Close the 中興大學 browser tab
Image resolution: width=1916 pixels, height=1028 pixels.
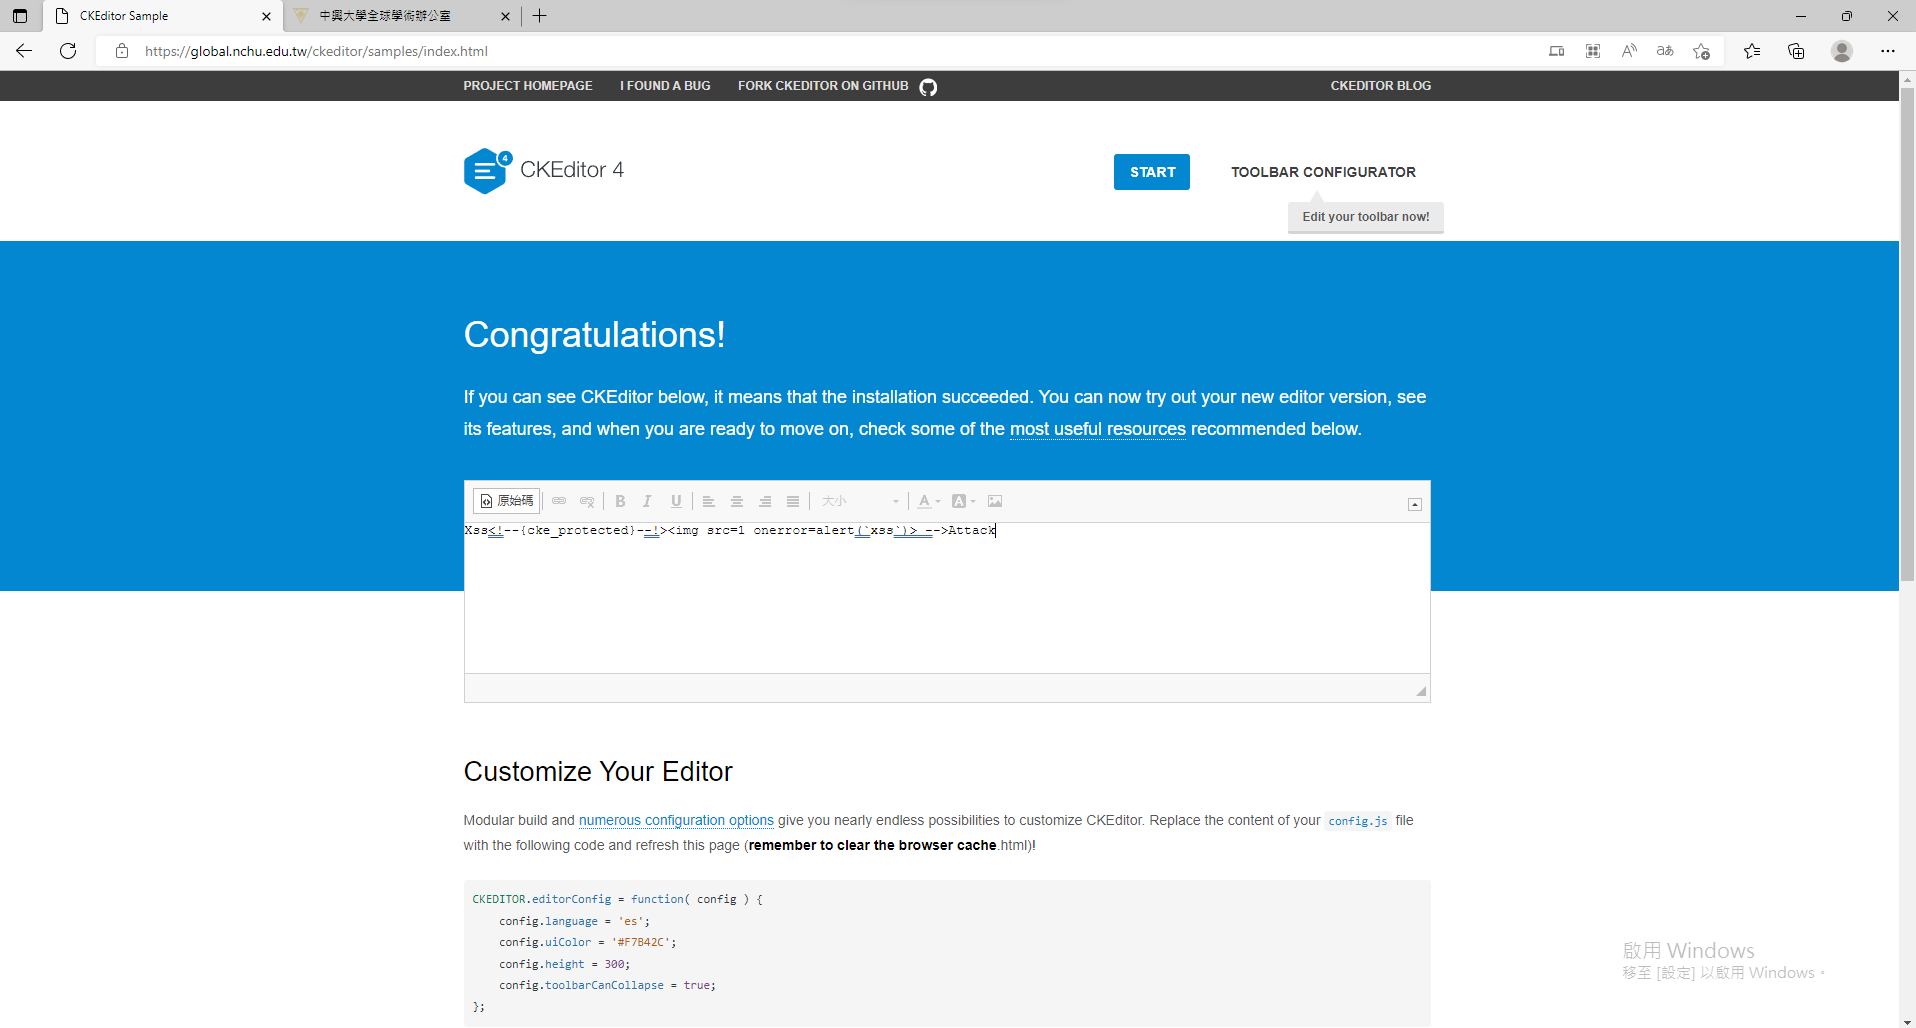[x=505, y=16]
